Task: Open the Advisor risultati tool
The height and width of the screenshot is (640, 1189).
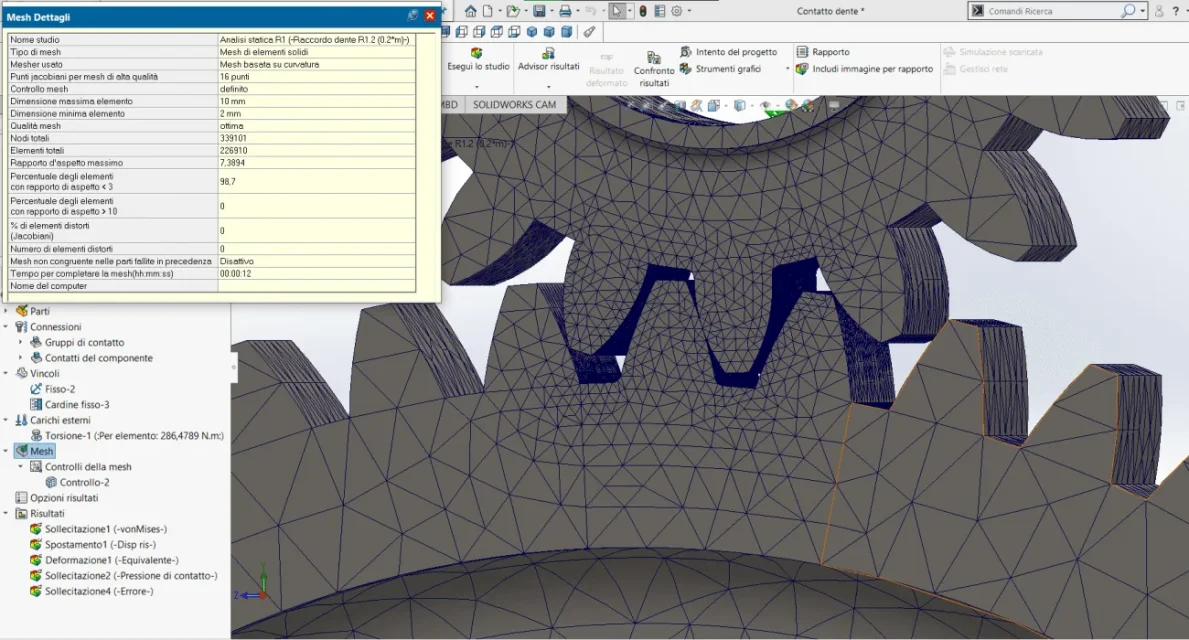Action: tap(548, 60)
